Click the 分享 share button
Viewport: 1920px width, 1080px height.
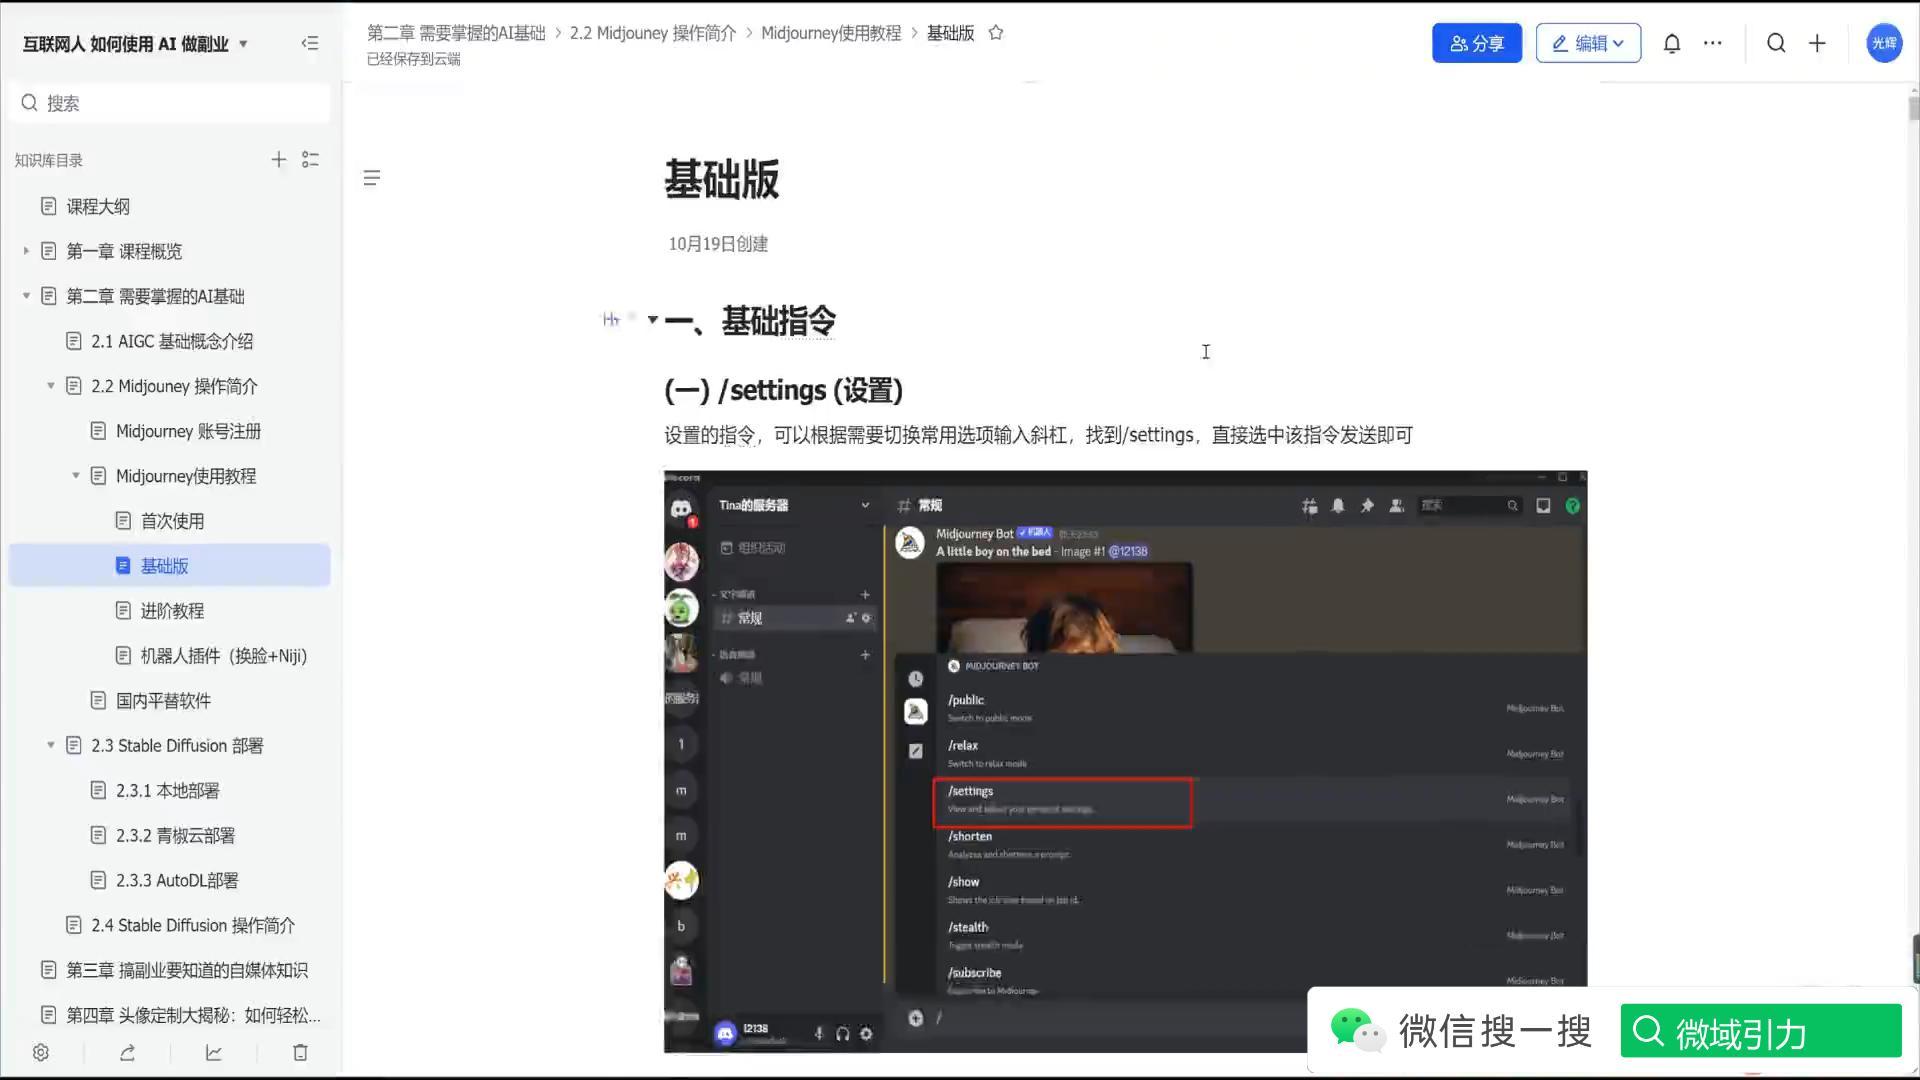coord(1476,43)
